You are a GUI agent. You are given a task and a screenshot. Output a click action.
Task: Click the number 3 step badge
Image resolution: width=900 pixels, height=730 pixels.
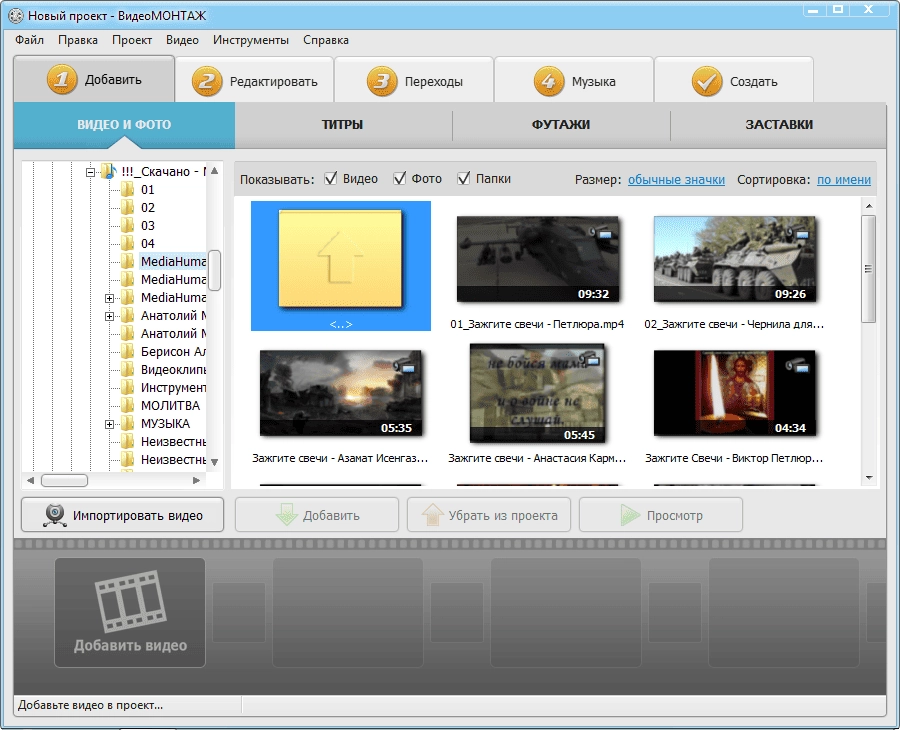(x=382, y=81)
